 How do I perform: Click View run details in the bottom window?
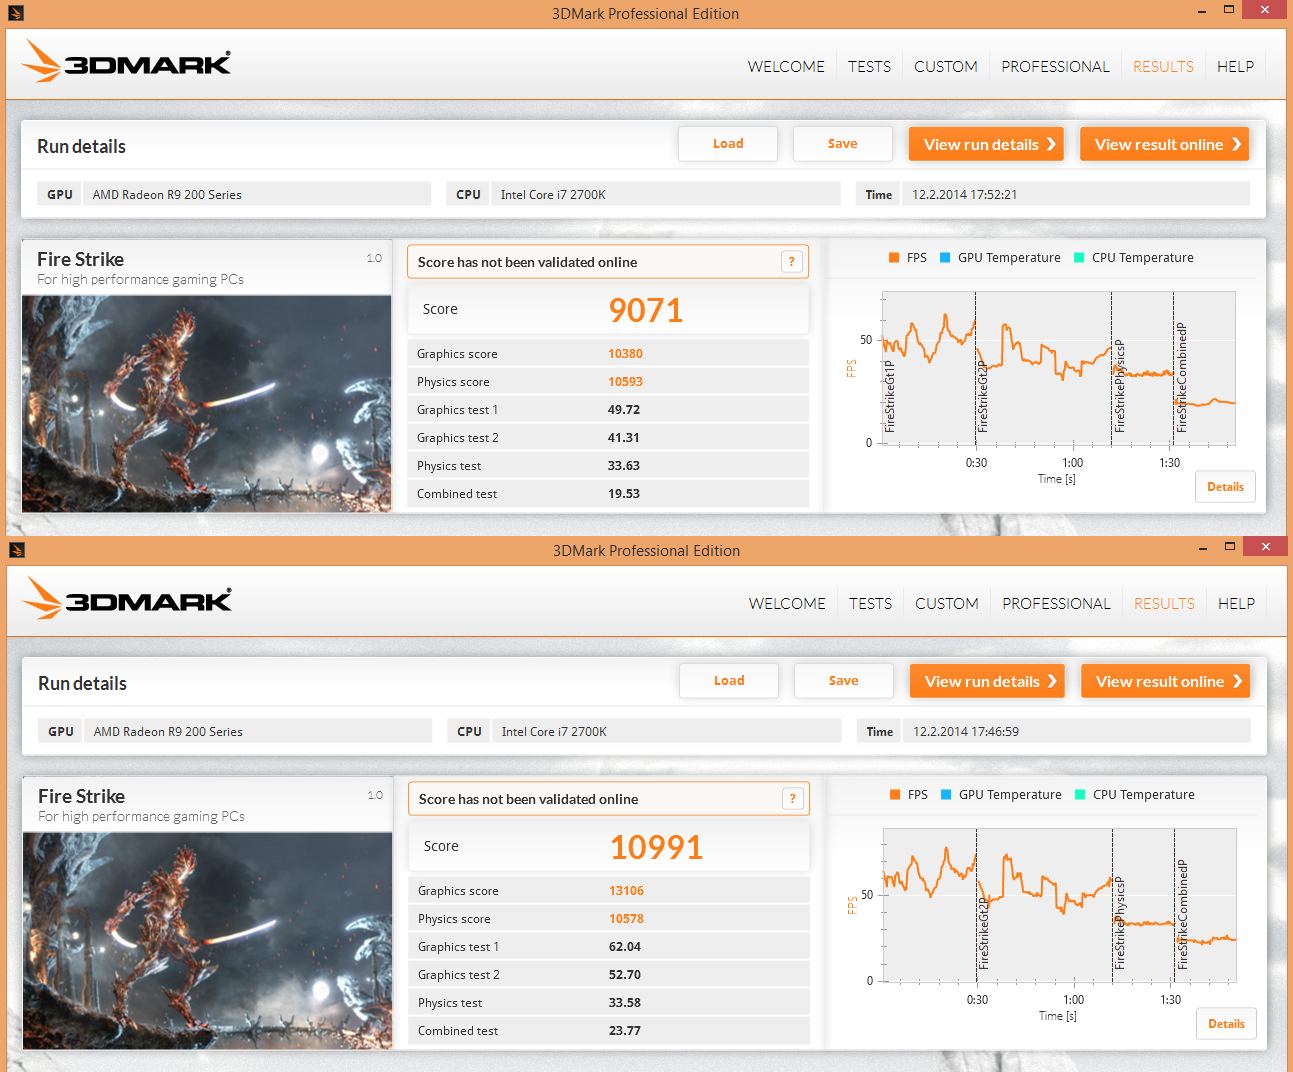(987, 681)
